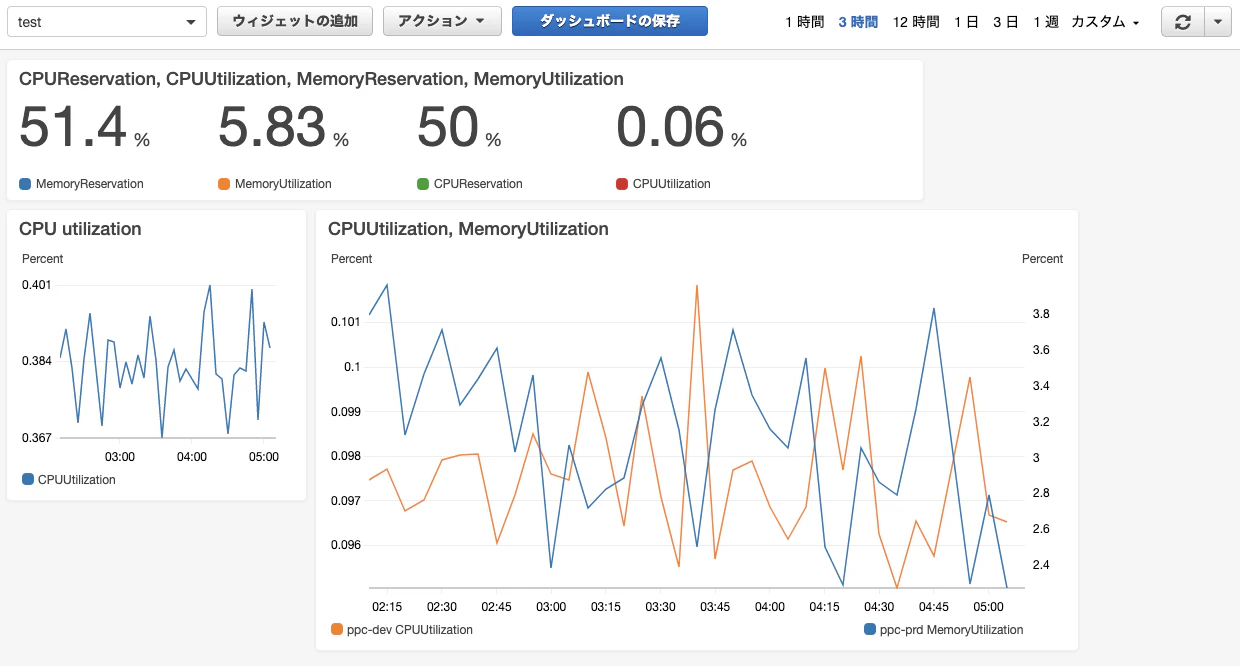Click the red CPUUtilization legend swatch
Screen dimensions: 1240x666
click(622, 184)
